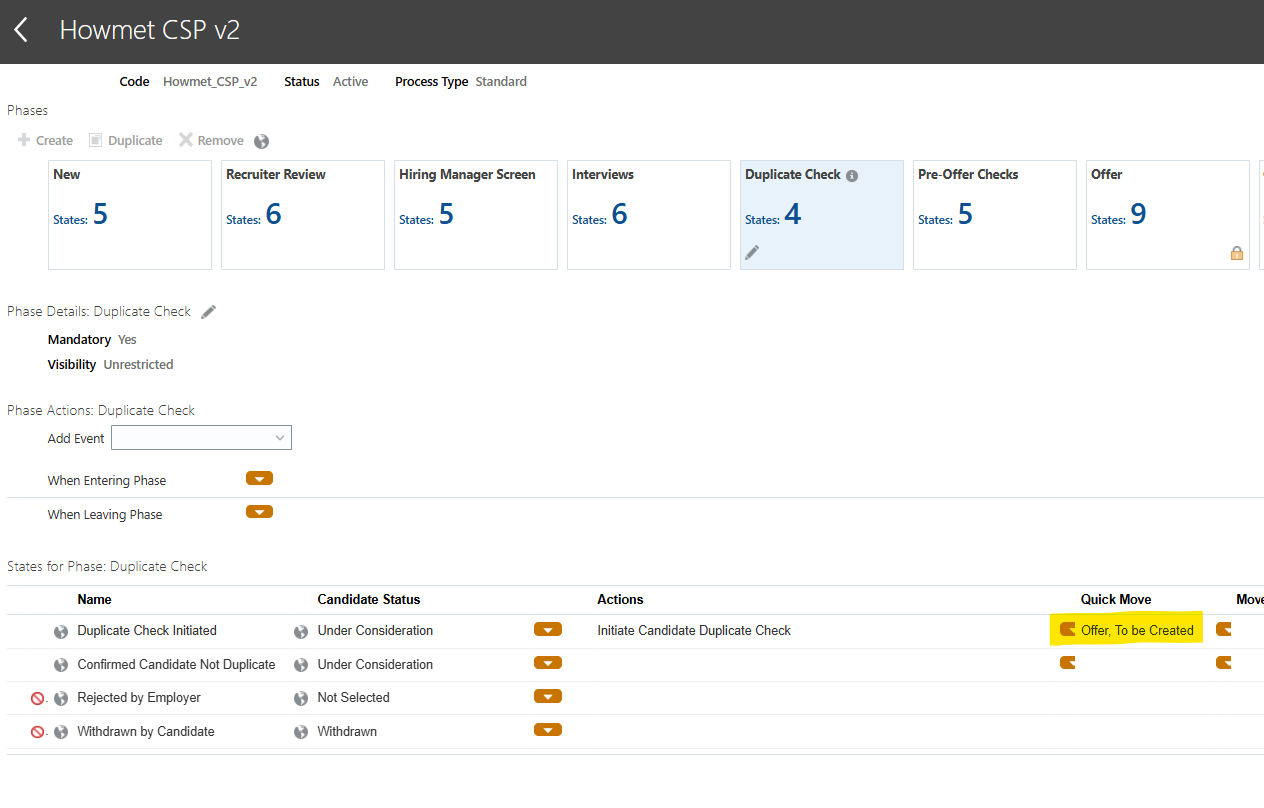Select the New phase card
Viewport: 1264px width, 808px height.
click(x=130, y=215)
